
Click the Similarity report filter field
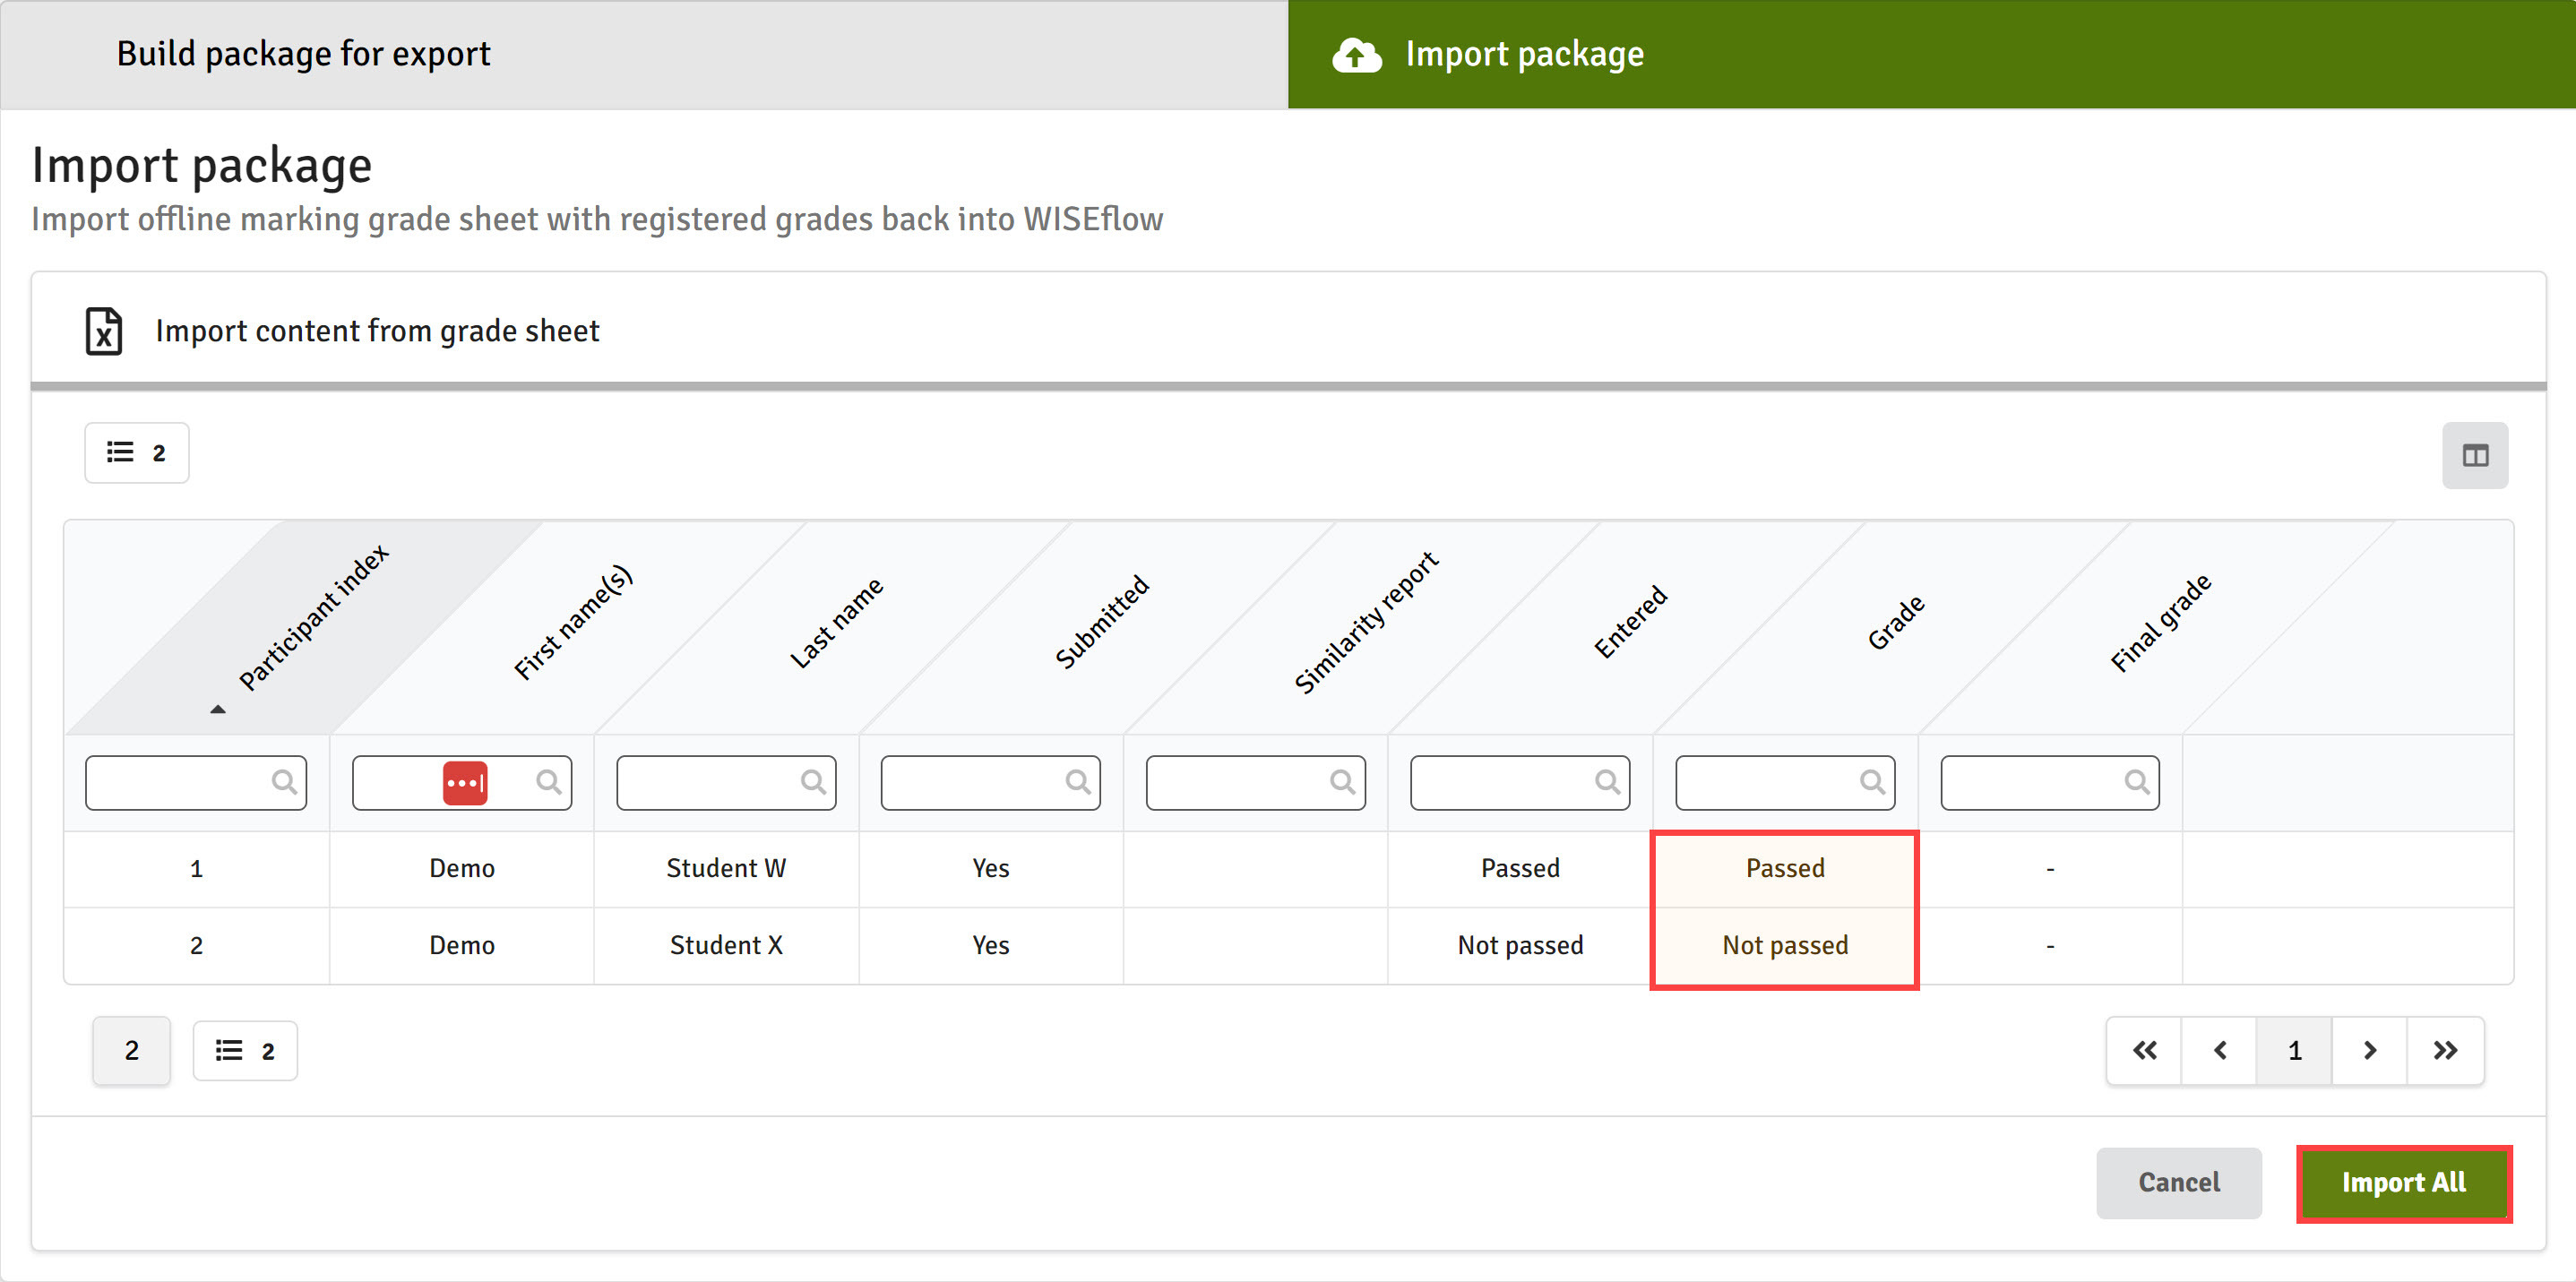coord(1256,782)
